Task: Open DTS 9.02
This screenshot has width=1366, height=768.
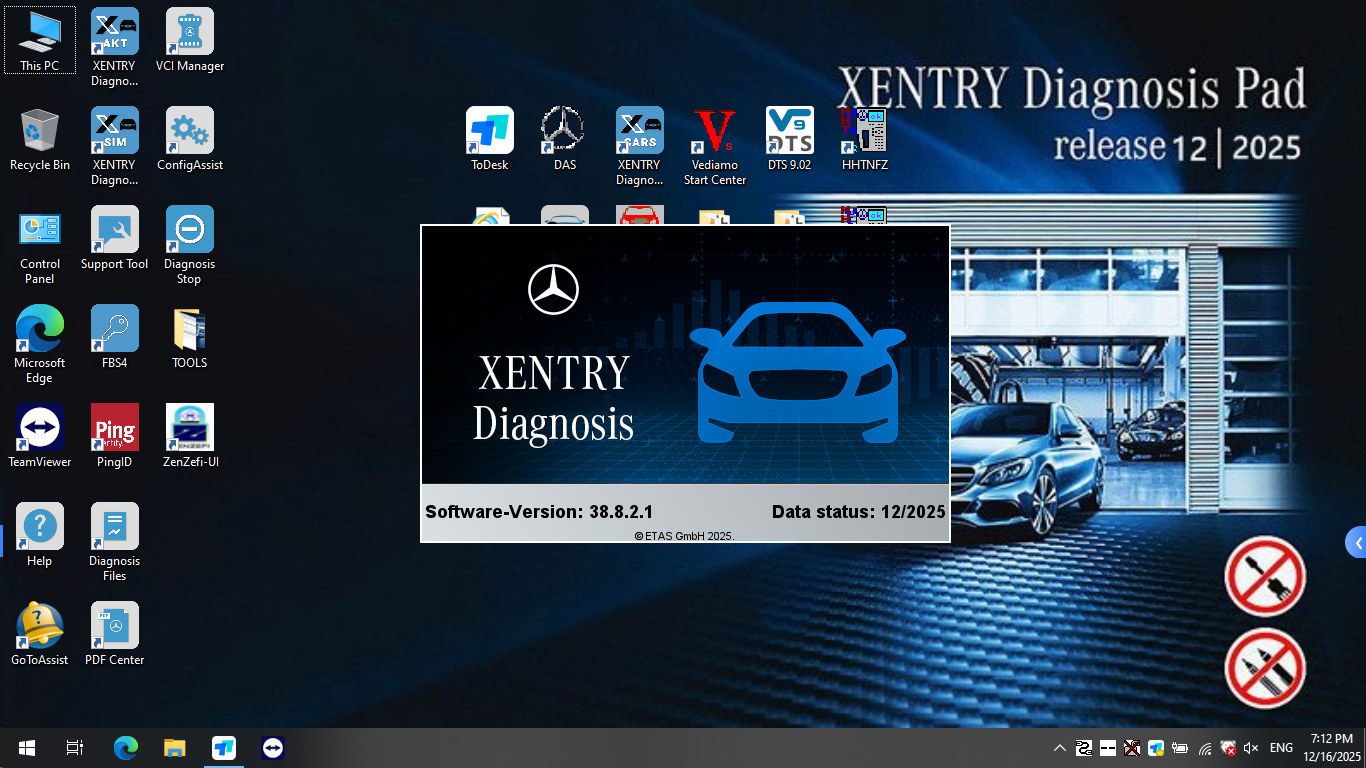Action: [789, 130]
